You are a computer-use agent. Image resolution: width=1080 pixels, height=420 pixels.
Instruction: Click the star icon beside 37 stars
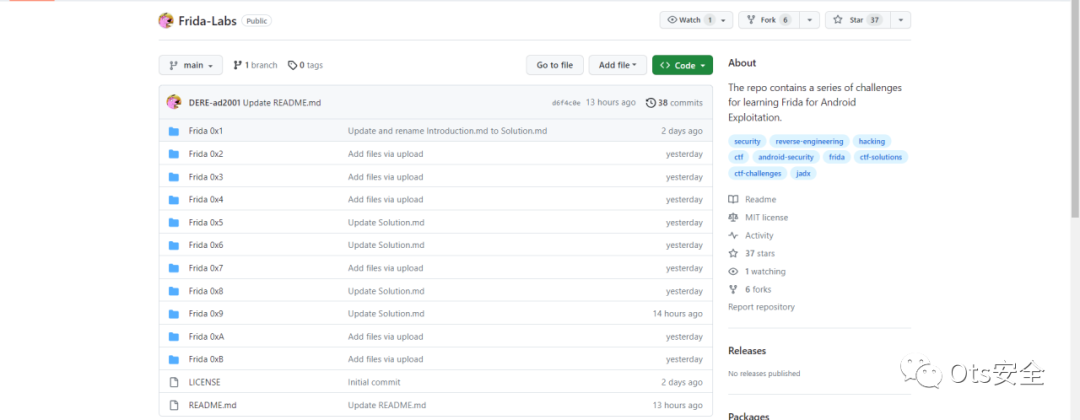click(733, 253)
